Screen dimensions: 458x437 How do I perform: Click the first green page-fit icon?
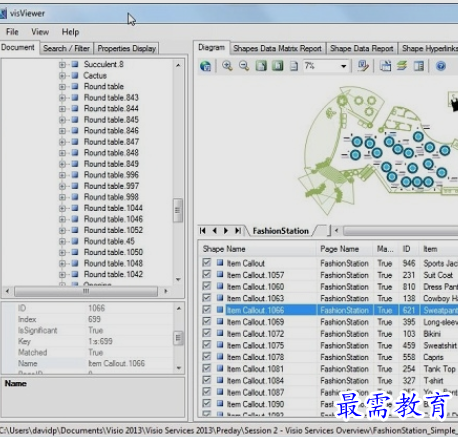click(261, 66)
